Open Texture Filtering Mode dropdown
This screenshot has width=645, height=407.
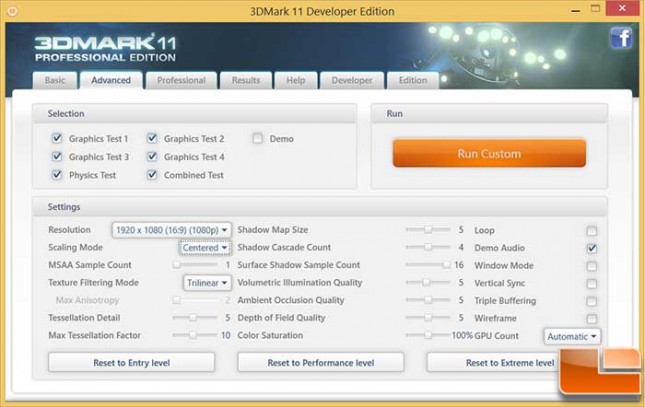coord(207,283)
